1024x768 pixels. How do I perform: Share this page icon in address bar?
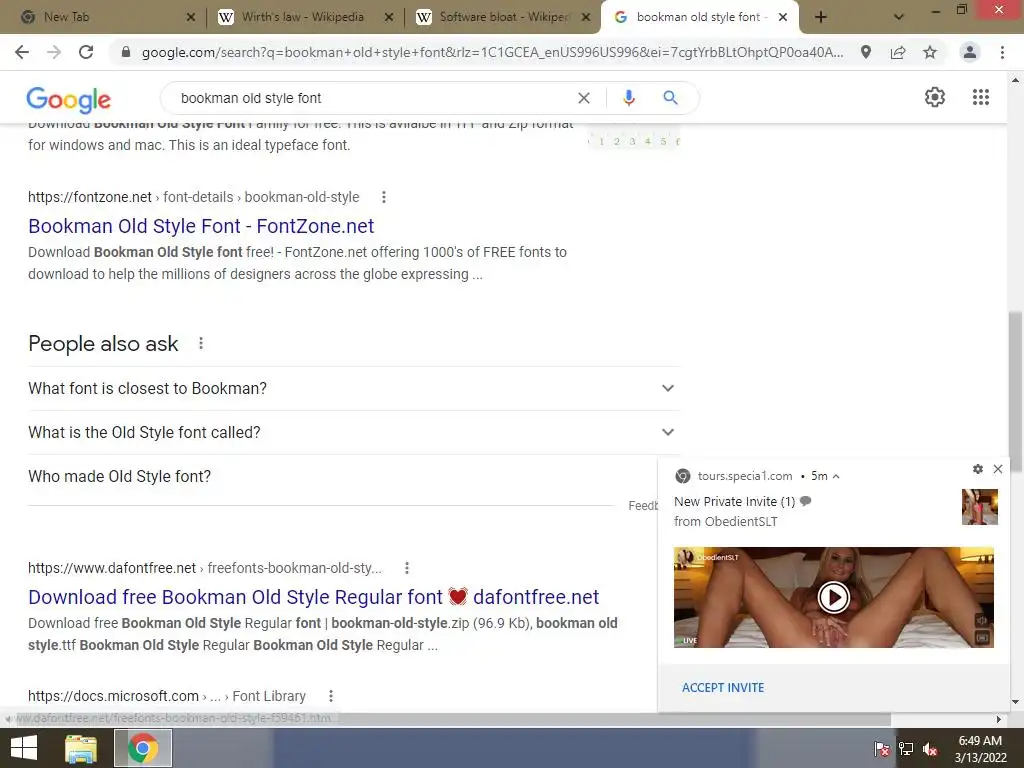point(898,52)
